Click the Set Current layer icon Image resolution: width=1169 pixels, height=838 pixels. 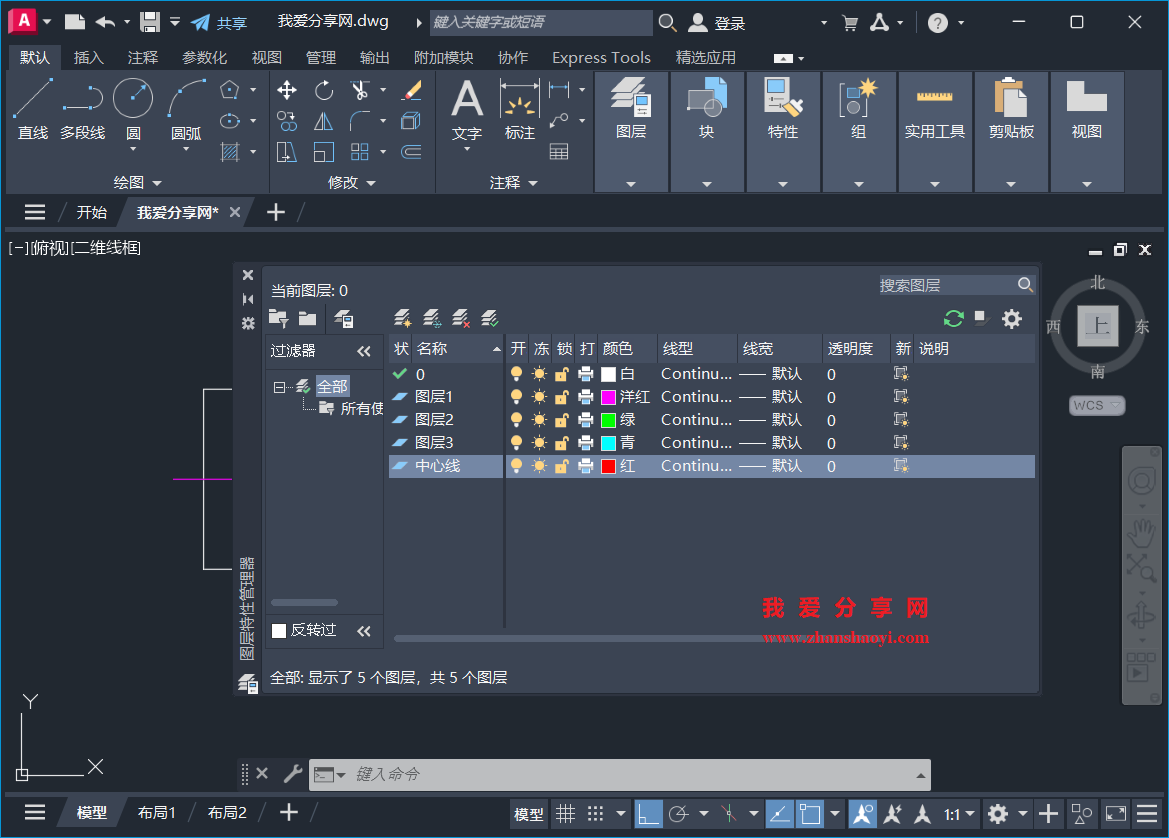(x=490, y=319)
